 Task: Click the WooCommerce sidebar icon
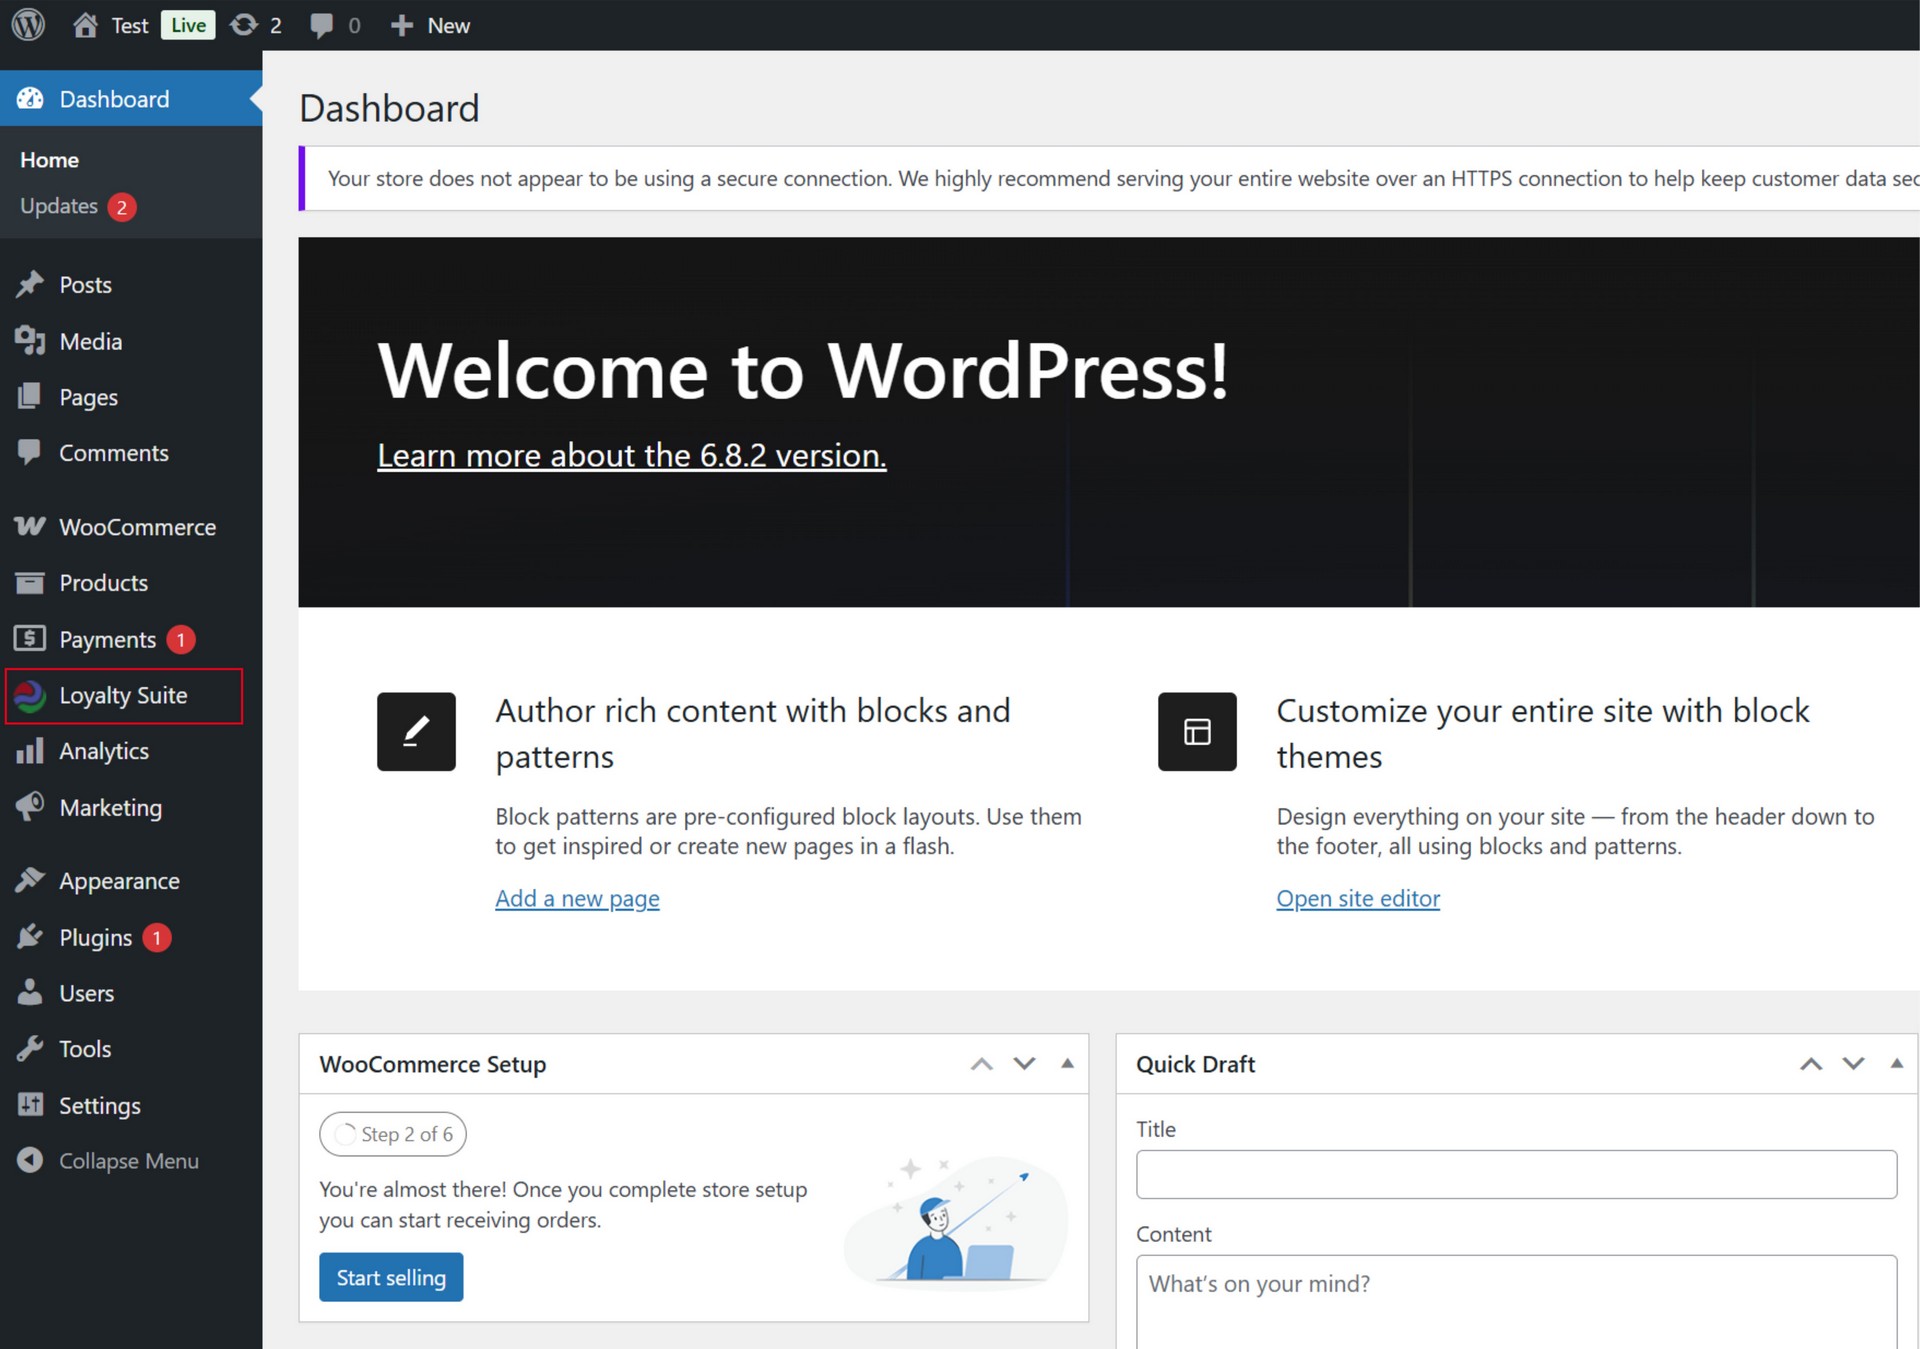pyautogui.click(x=30, y=527)
